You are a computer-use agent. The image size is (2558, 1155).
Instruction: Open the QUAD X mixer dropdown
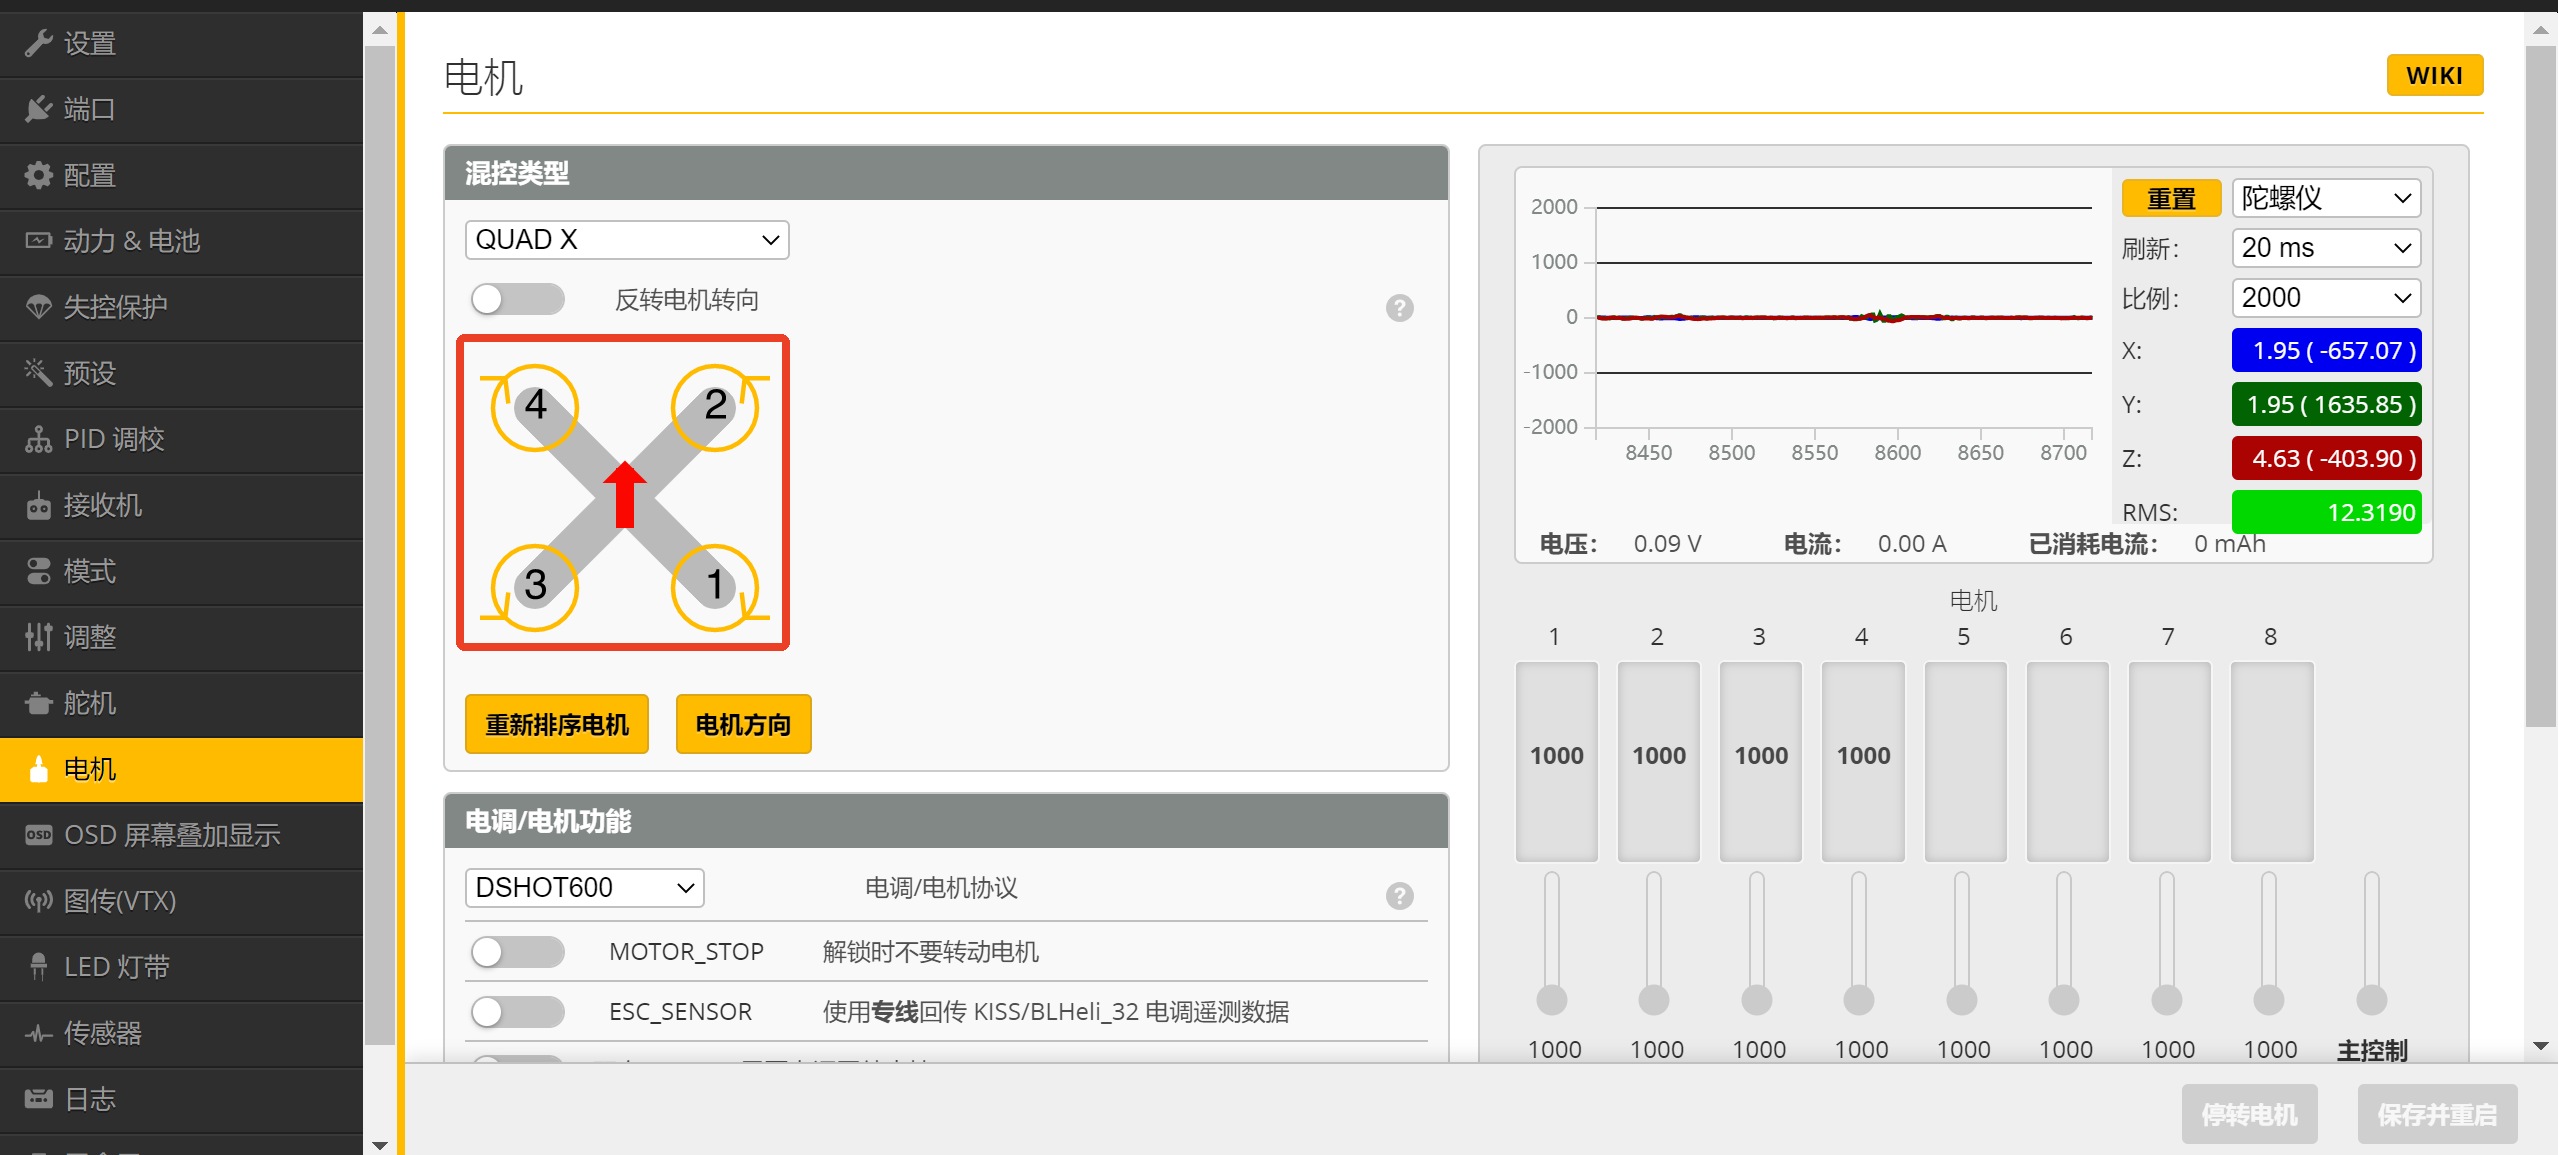point(626,240)
